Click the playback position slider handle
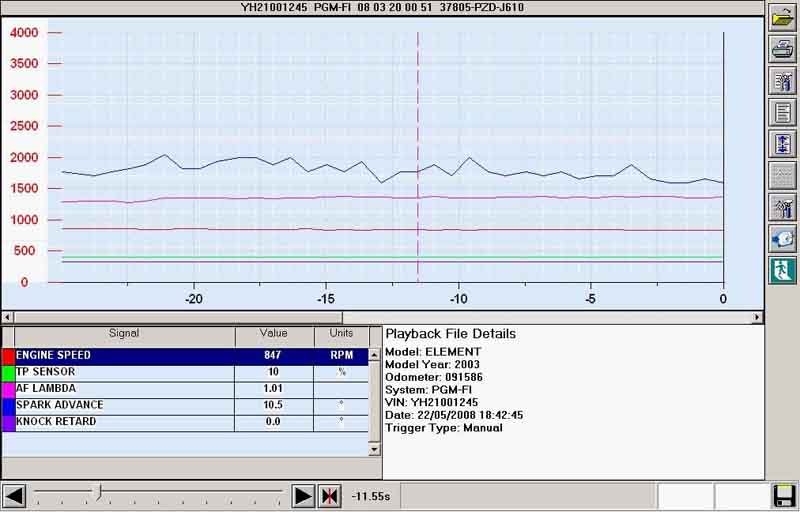The width and height of the screenshot is (800, 512). click(97, 492)
